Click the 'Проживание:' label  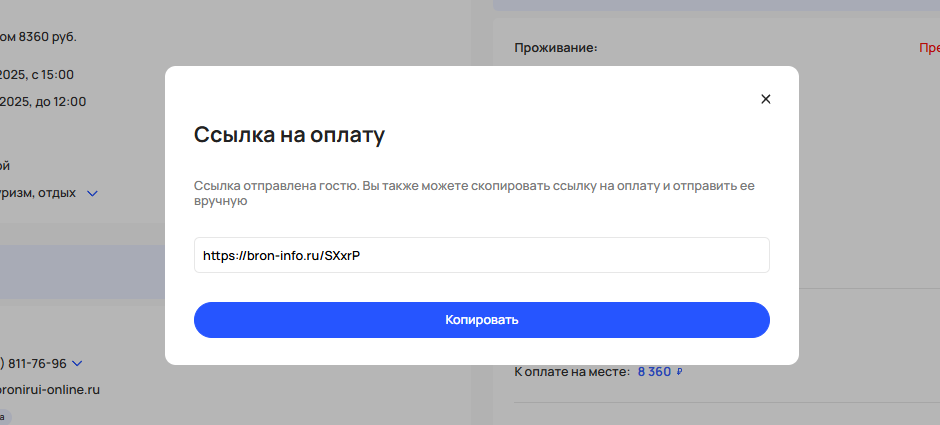tap(555, 47)
